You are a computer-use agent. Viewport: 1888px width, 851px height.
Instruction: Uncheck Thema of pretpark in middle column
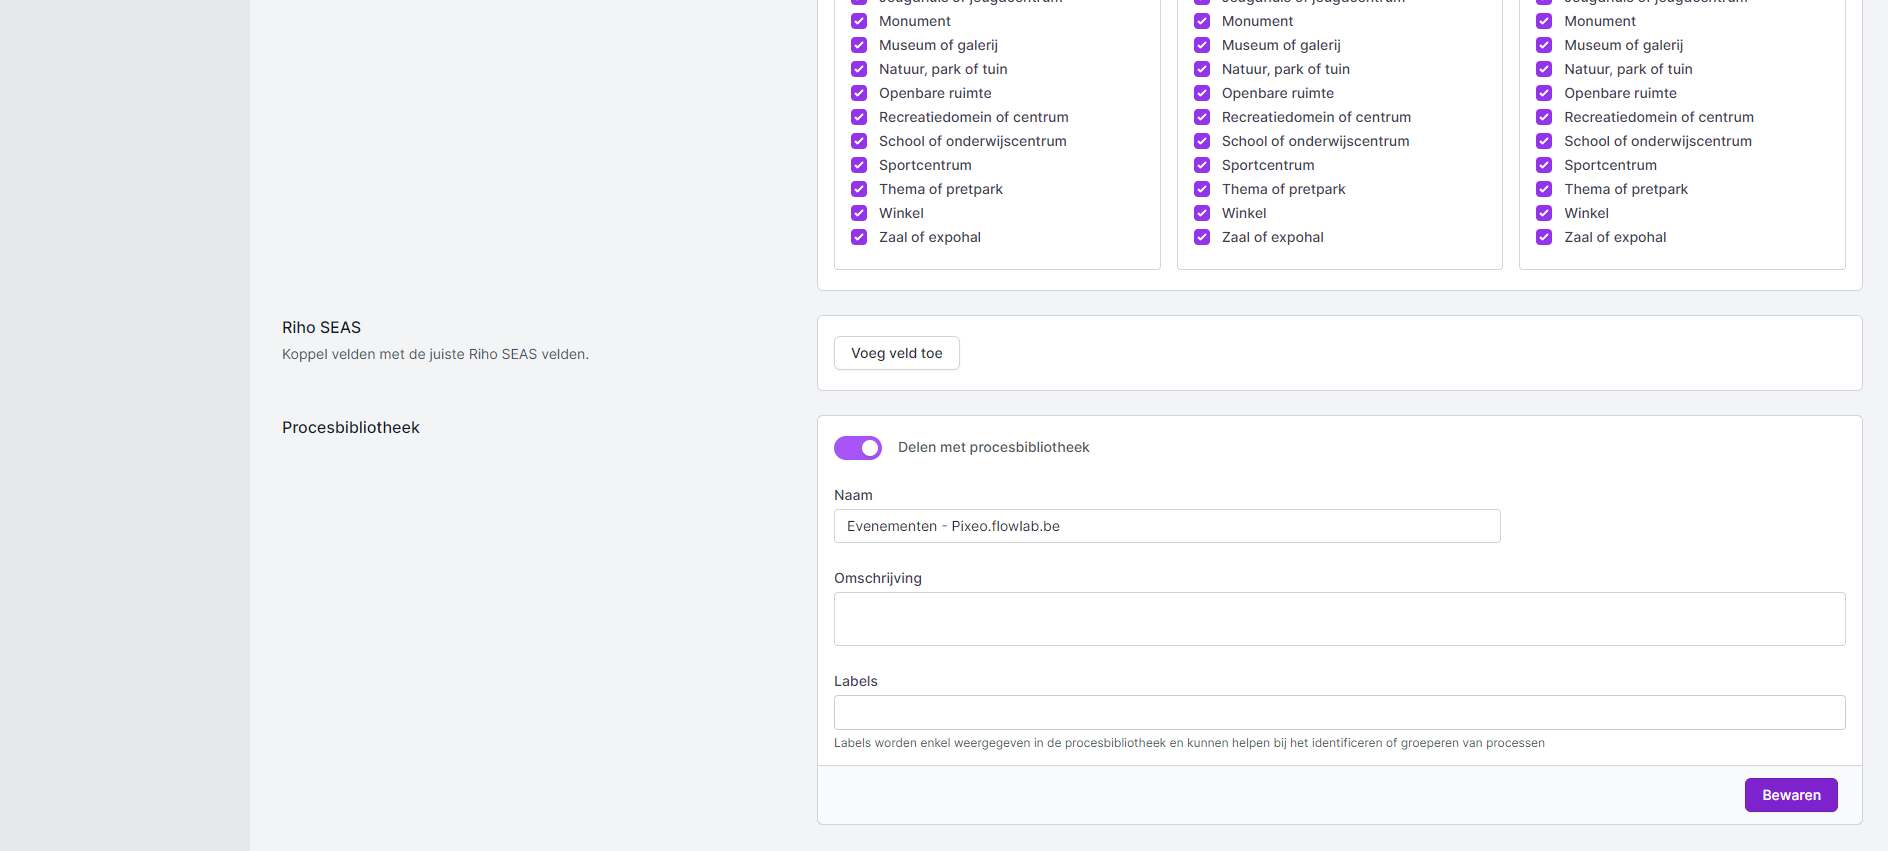pyautogui.click(x=1202, y=189)
